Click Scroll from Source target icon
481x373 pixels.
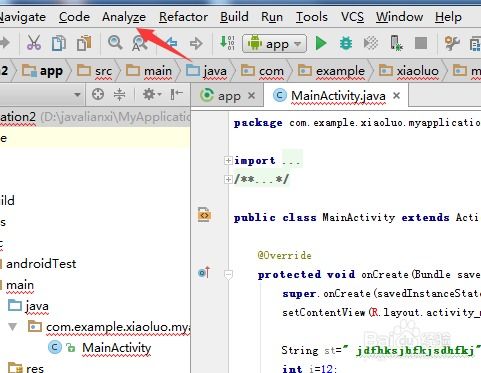click(98, 94)
